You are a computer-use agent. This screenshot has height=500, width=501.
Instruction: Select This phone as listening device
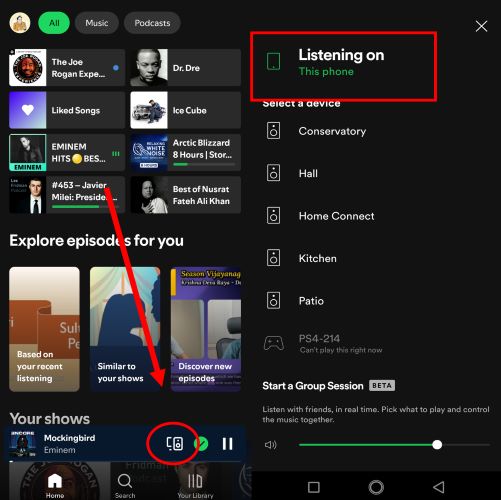point(326,71)
